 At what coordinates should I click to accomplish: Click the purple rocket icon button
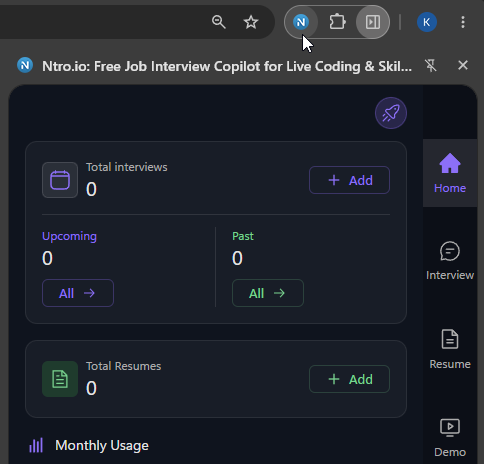391,113
